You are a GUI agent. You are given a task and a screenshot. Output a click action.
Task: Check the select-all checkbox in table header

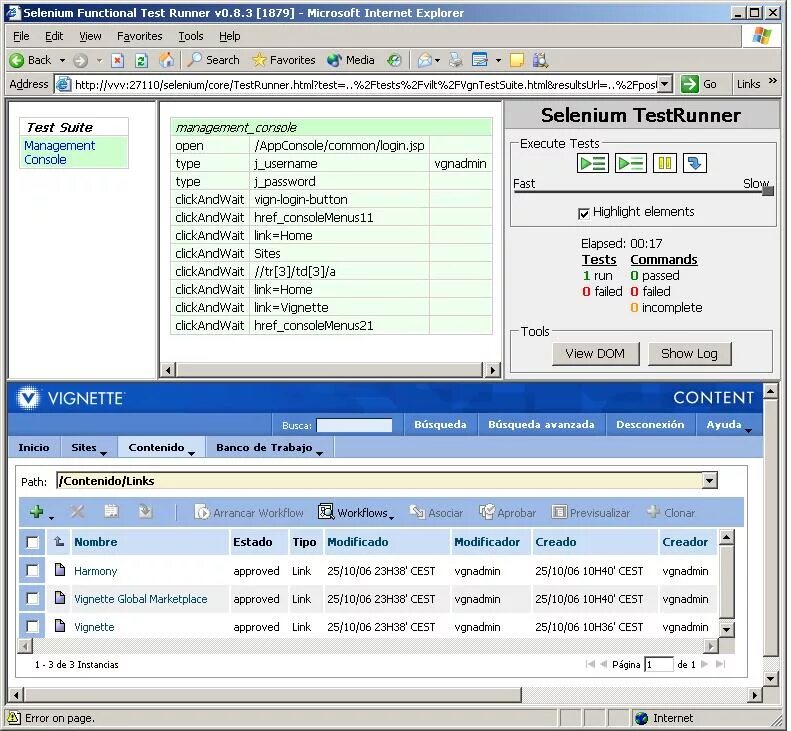[x=32, y=542]
